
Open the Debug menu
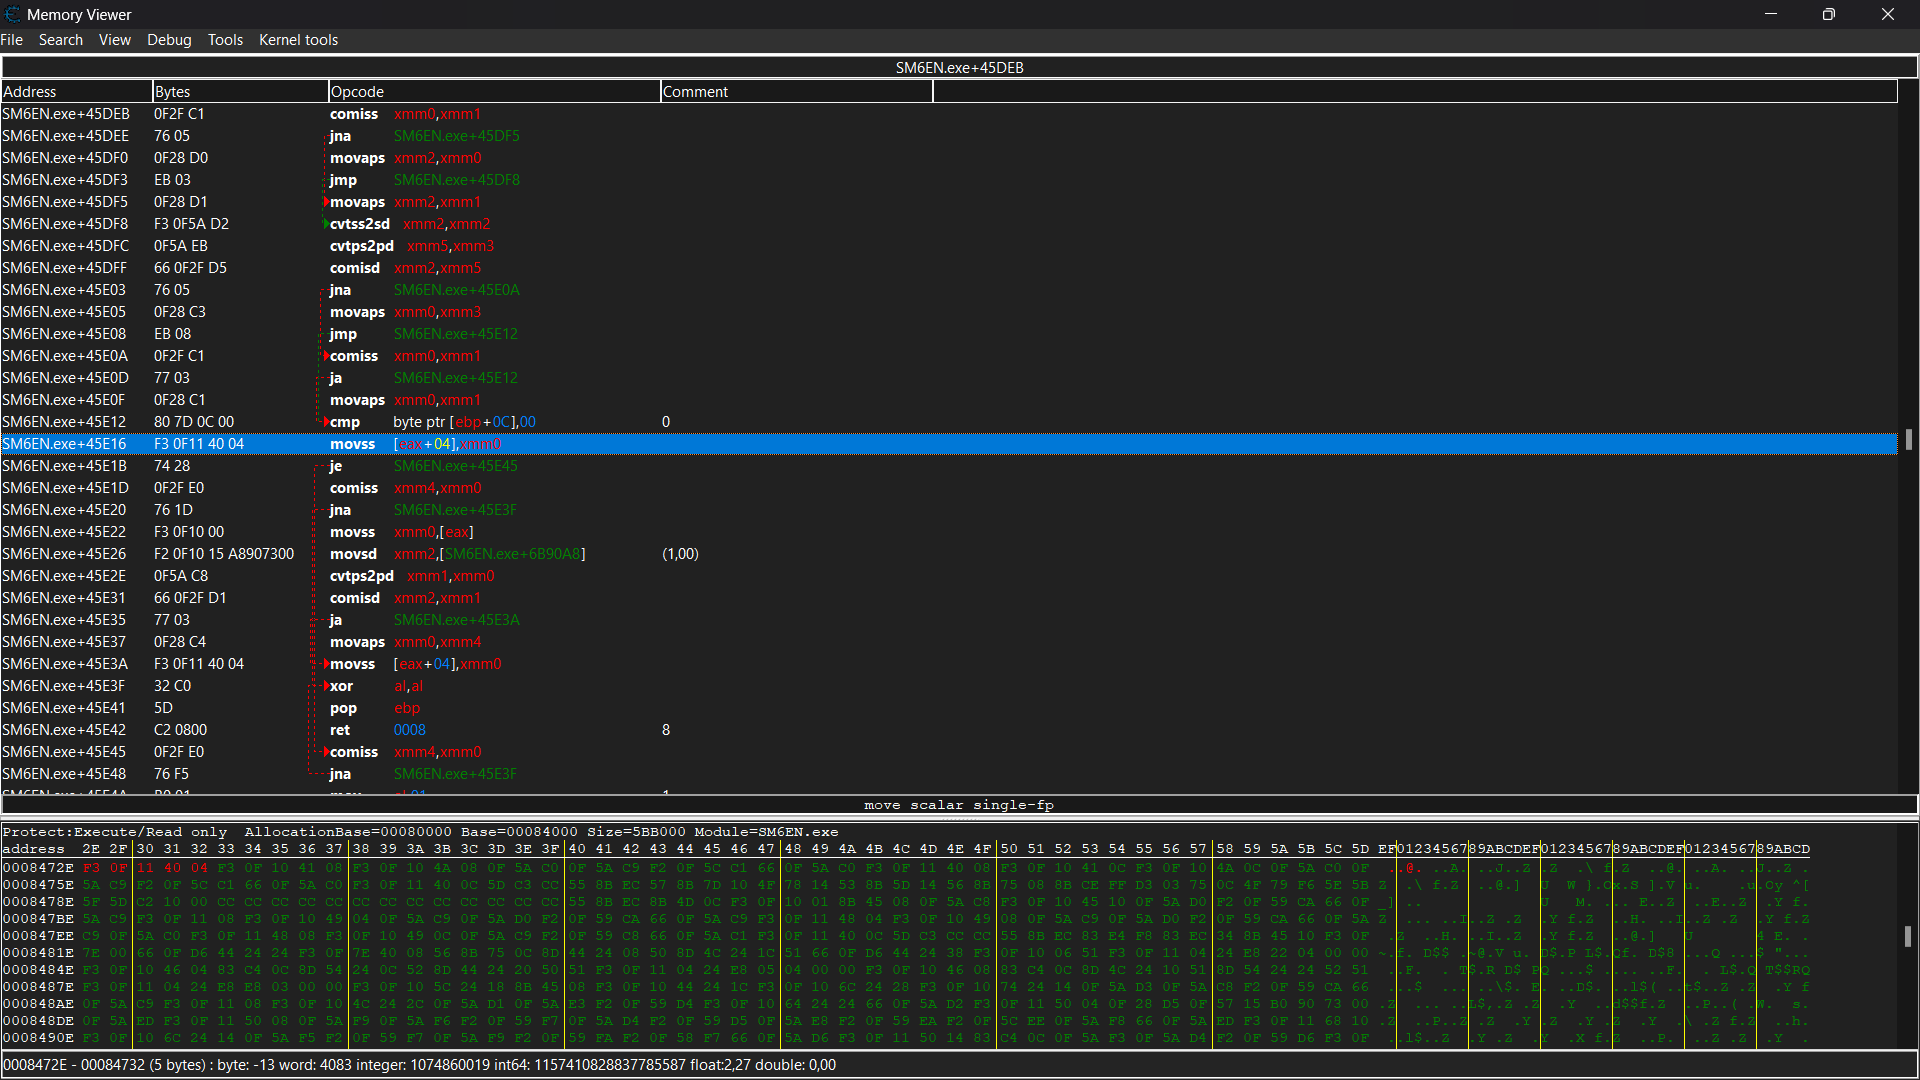click(x=168, y=39)
